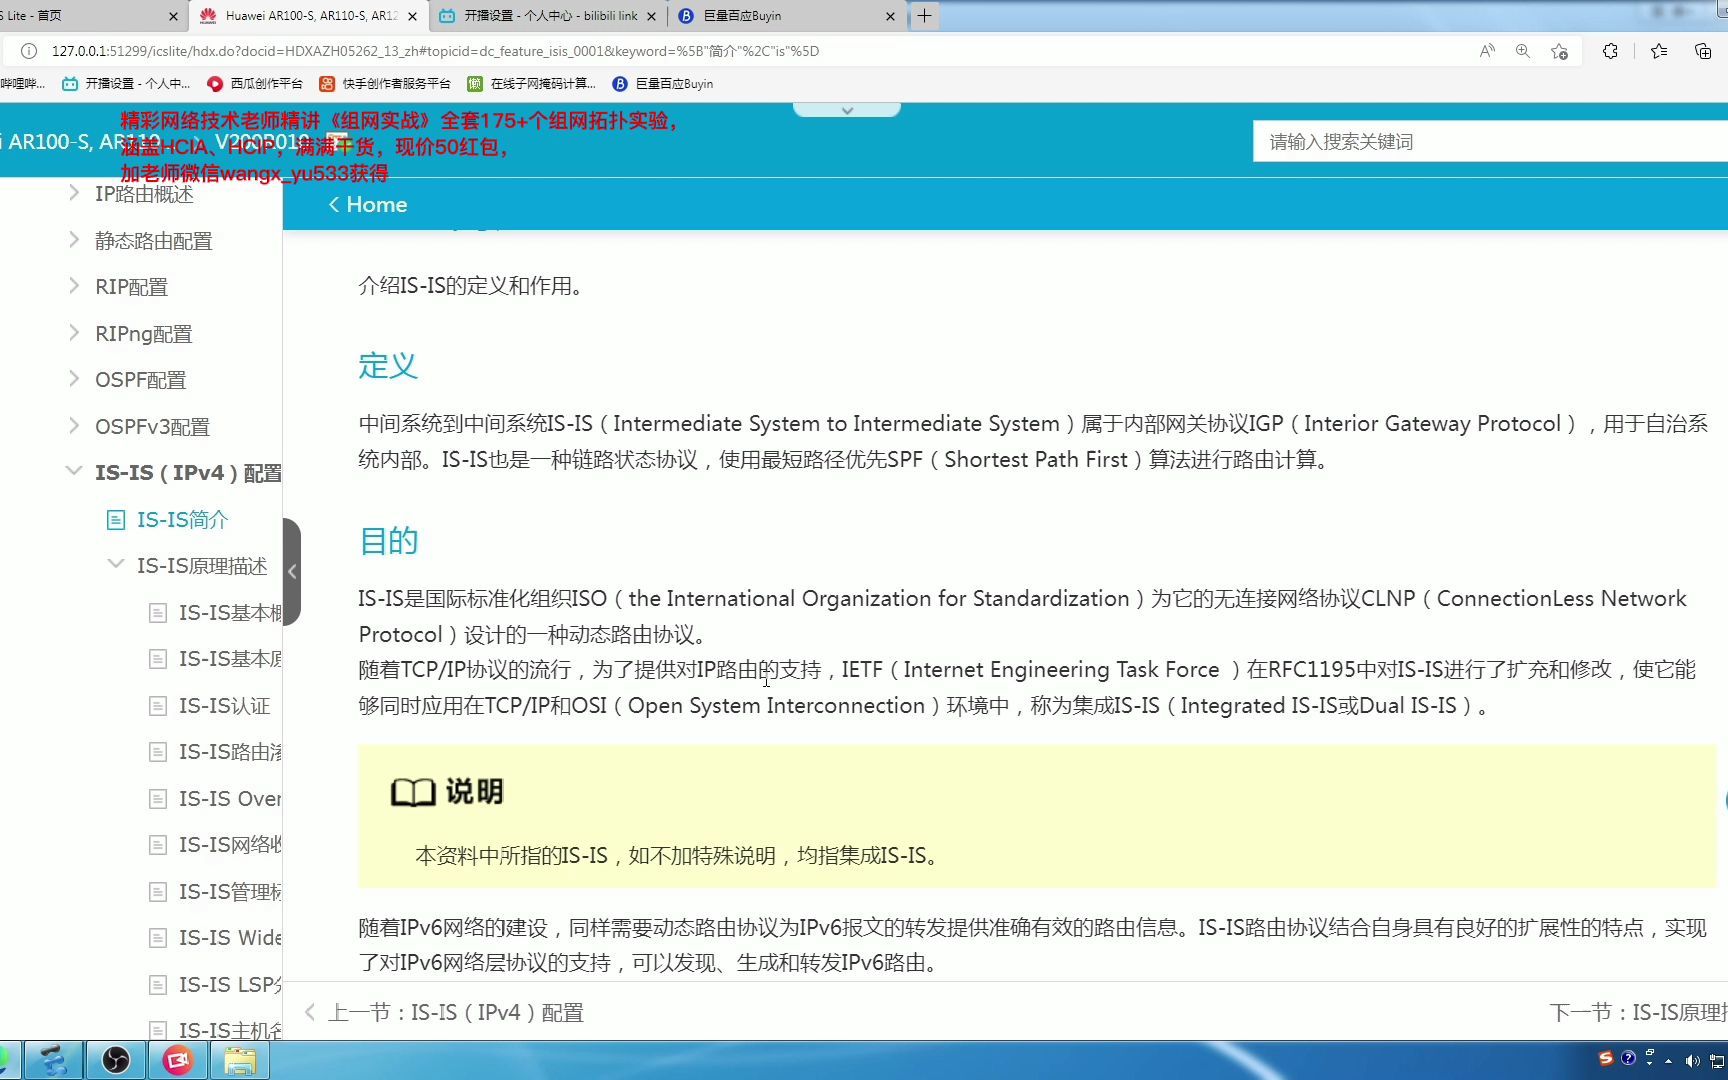Open the read aloud icon
The image size is (1728, 1080).
coord(1487,51)
